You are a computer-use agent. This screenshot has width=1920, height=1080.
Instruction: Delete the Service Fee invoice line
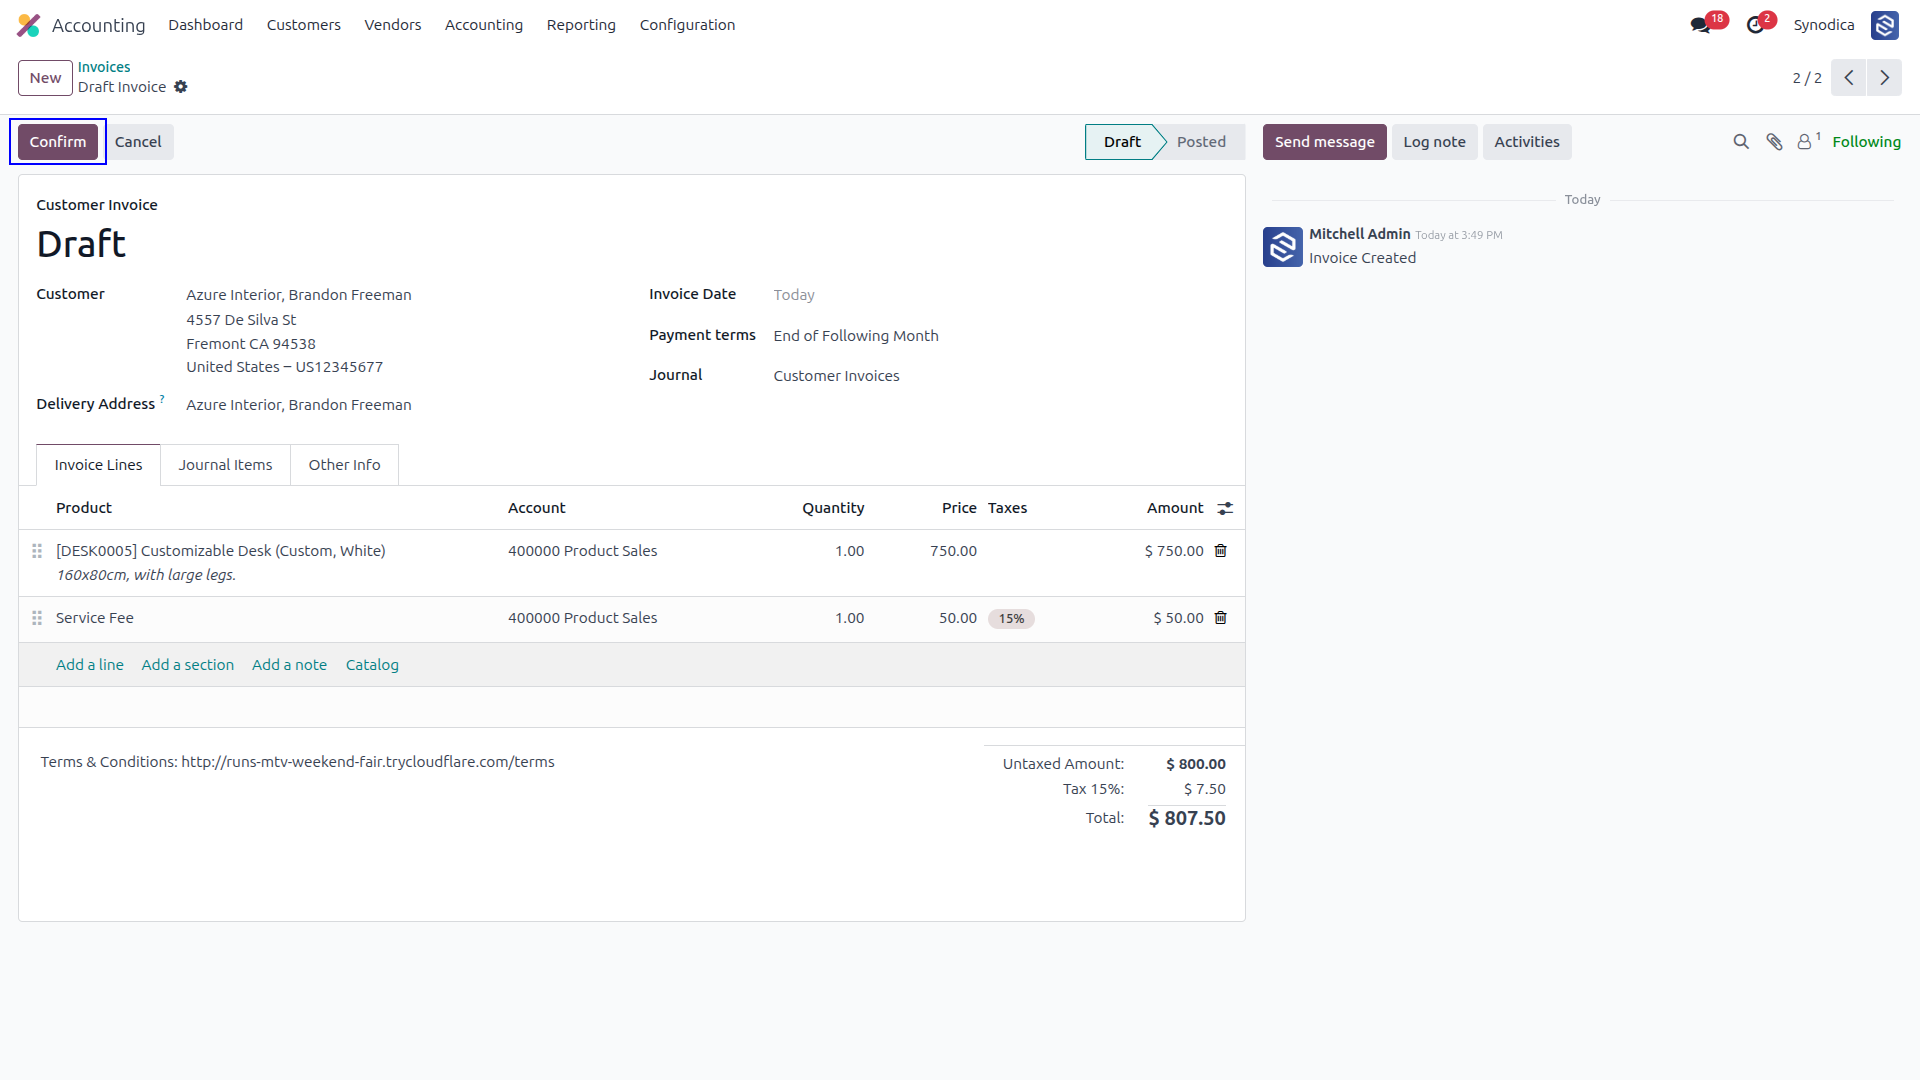pos(1221,618)
